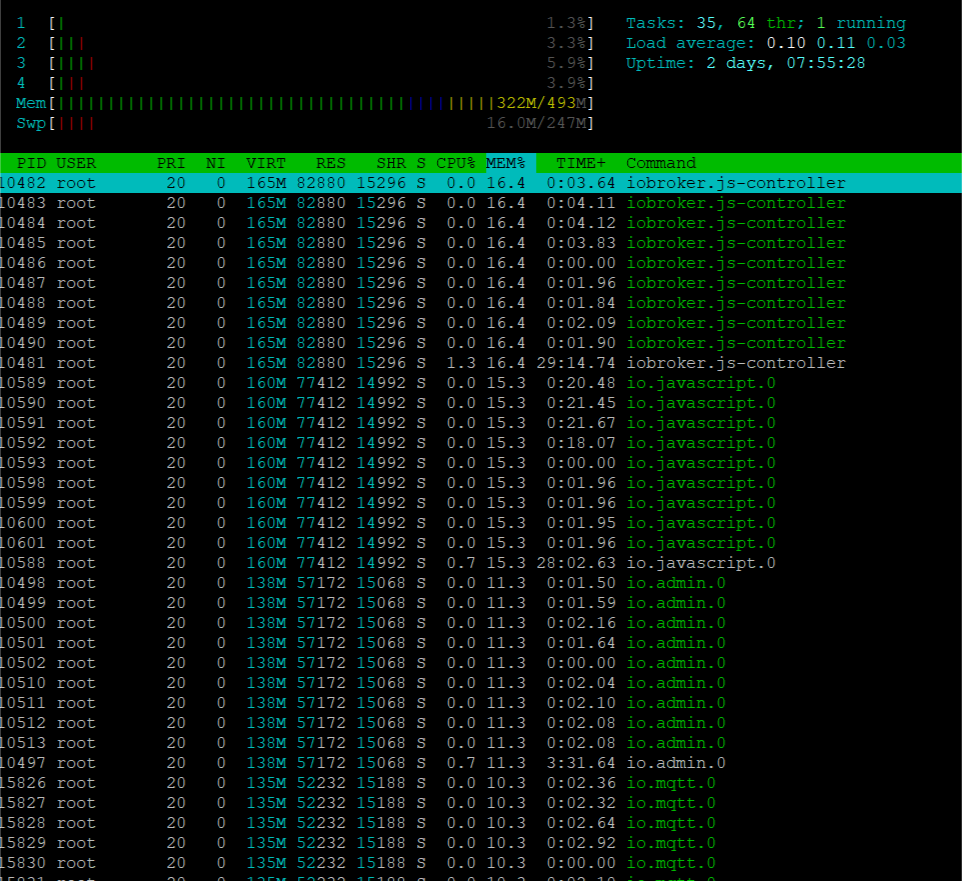Screen dimensions: 962x881
Task: Click the TIME+ column header
Action: click(x=580, y=163)
